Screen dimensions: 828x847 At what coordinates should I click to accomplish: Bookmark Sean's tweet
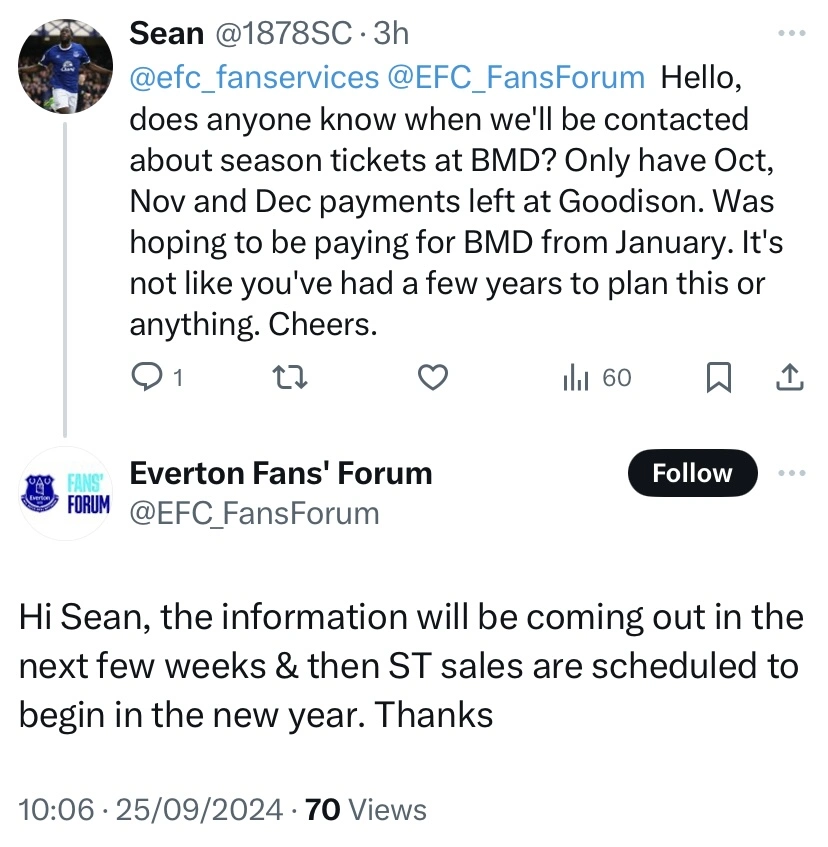[x=718, y=377]
